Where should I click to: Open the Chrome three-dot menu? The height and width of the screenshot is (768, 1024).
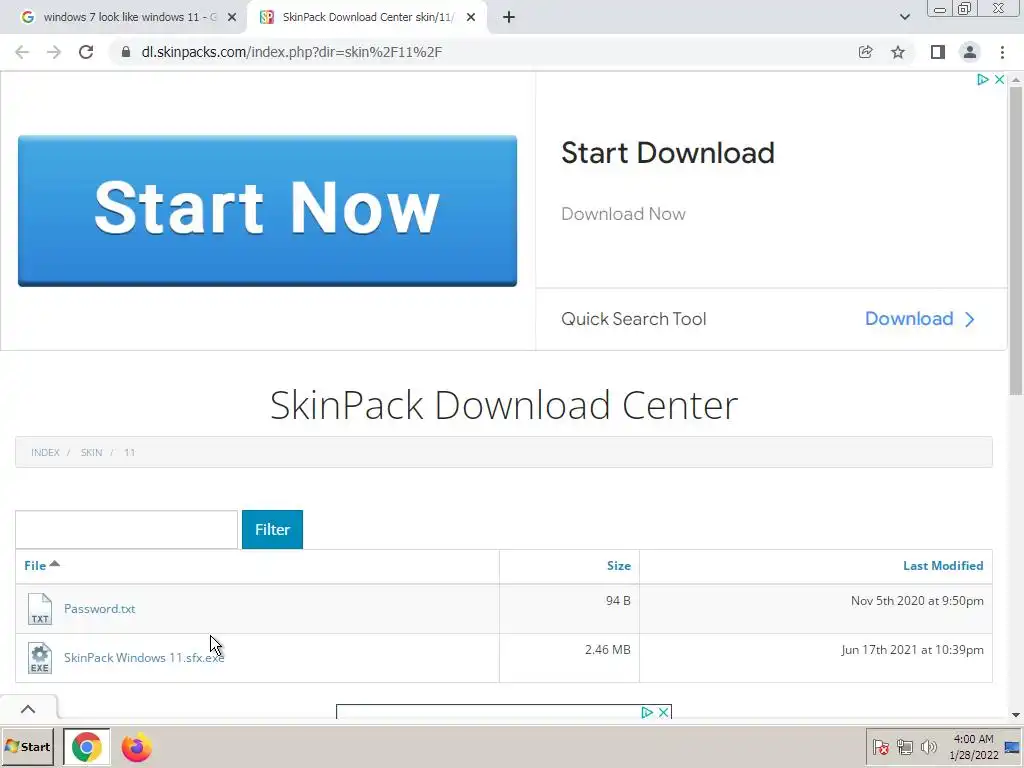click(x=1002, y=52)
